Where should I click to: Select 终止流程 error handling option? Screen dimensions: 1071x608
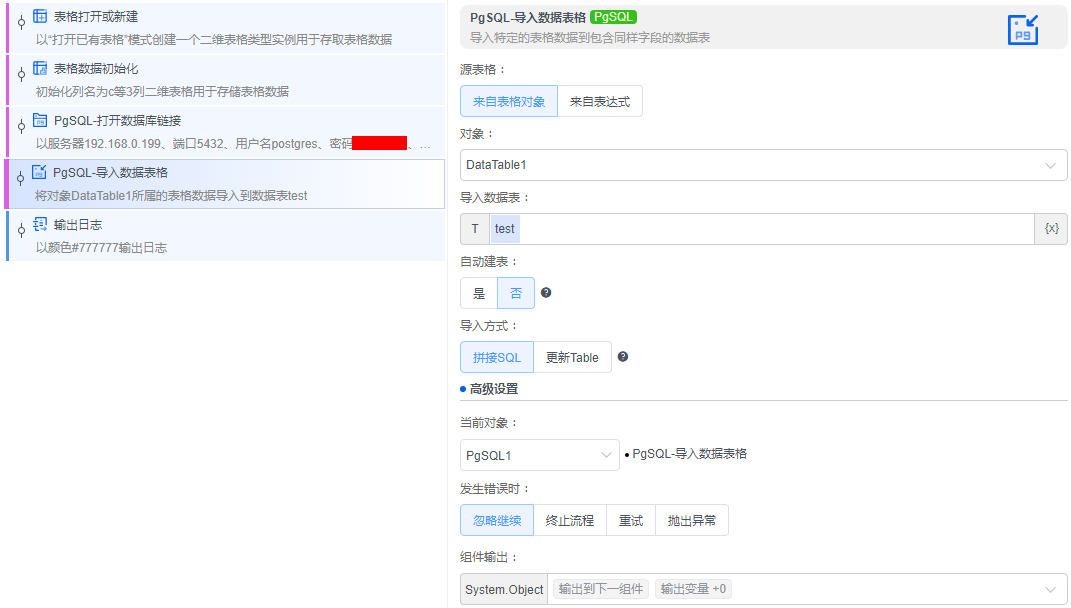570,519
